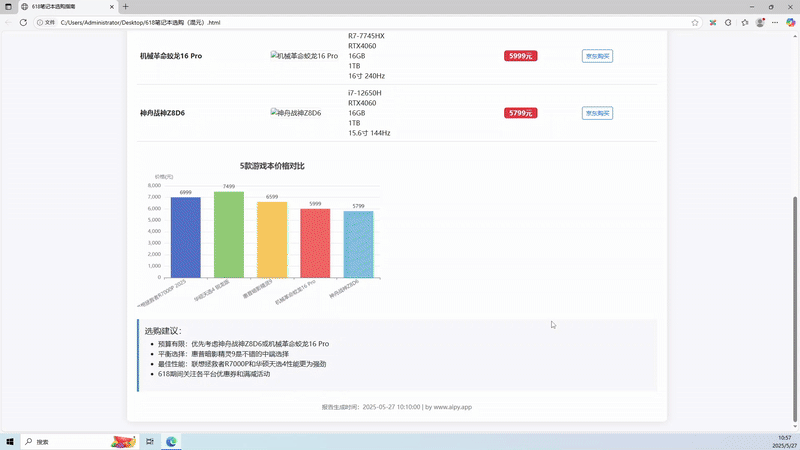Add page to favorites via star icon
800x450 pixels.
695,22
